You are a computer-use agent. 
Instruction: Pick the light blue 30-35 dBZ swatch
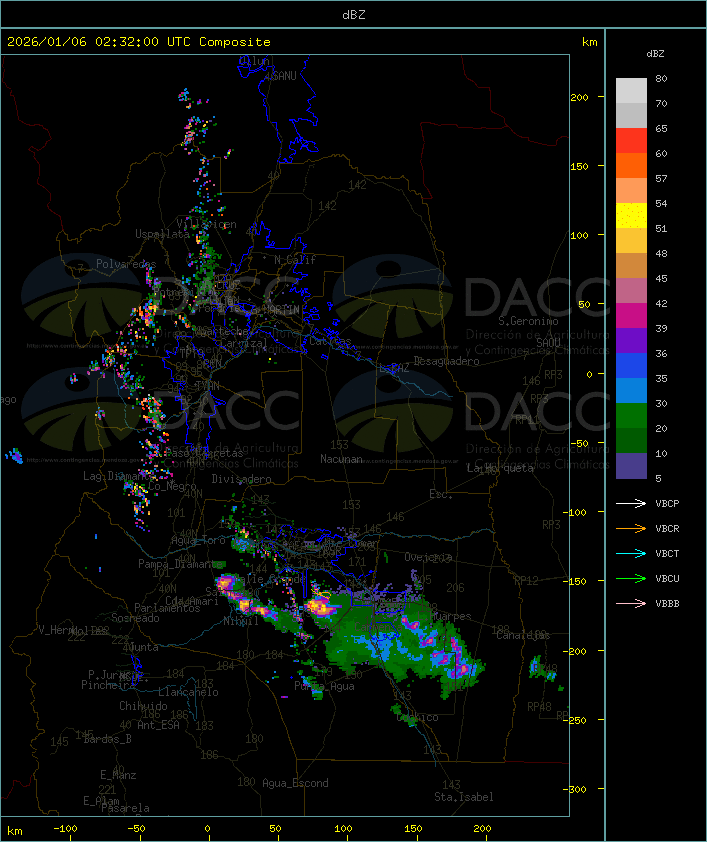[631, 391]
